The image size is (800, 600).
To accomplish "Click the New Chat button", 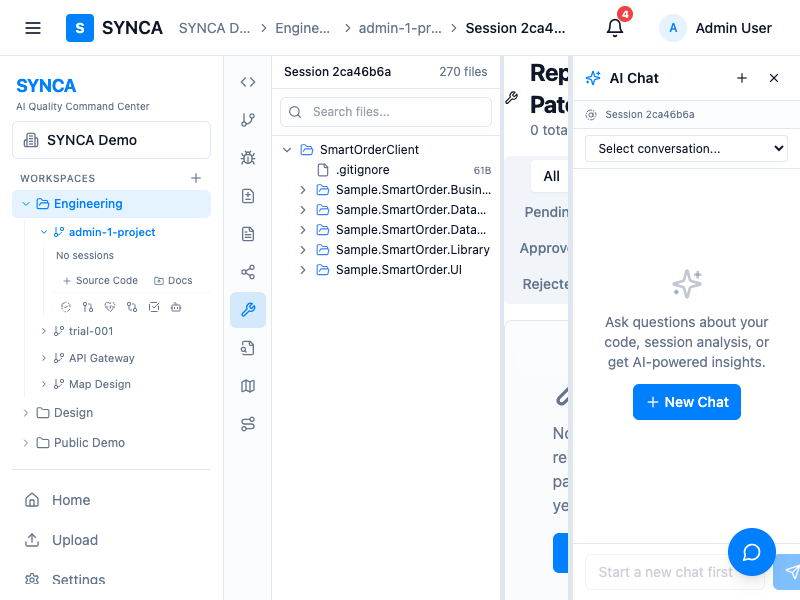I will click(x=687, y=402).
